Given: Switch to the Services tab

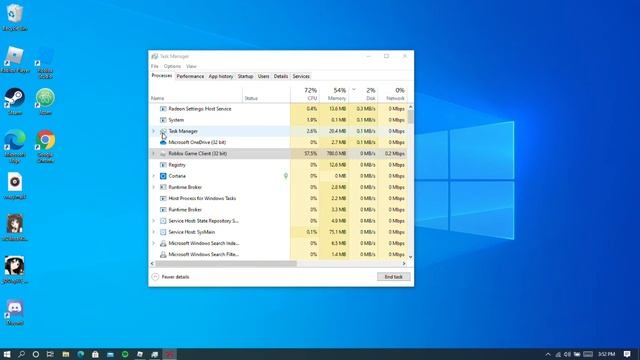Looking at the screenshot, I should (301, 76).
